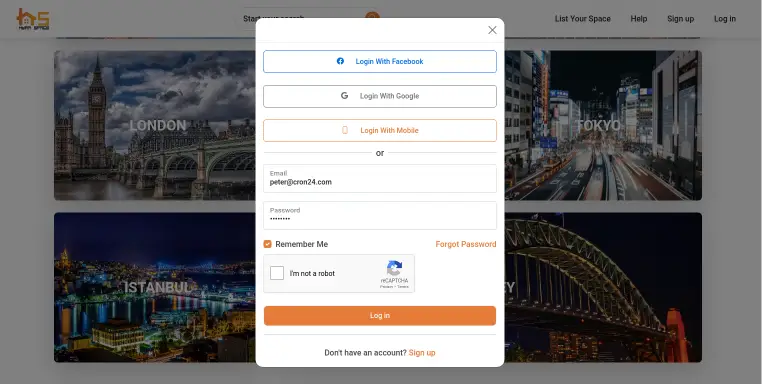Image resolution: width=762 pixels, height=384 pixels.
Task: Close the login dialog with the X
Action: tap(492, 30)
